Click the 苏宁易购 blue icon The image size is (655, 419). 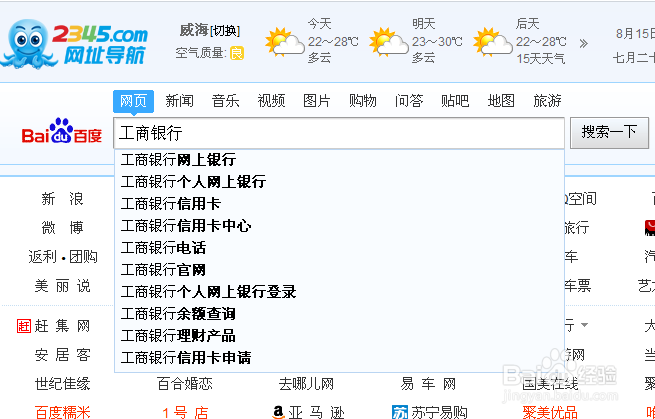[399, 413]
